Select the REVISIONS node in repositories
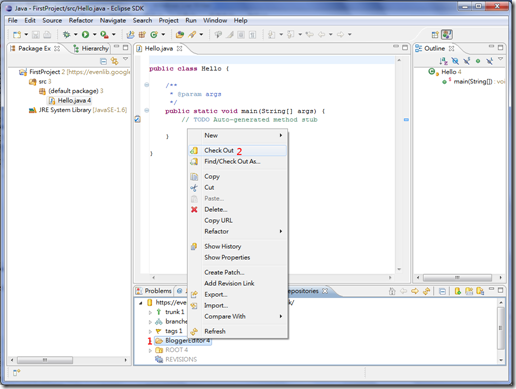This screenshot has height=389, width=516. [x=176, y=360]
